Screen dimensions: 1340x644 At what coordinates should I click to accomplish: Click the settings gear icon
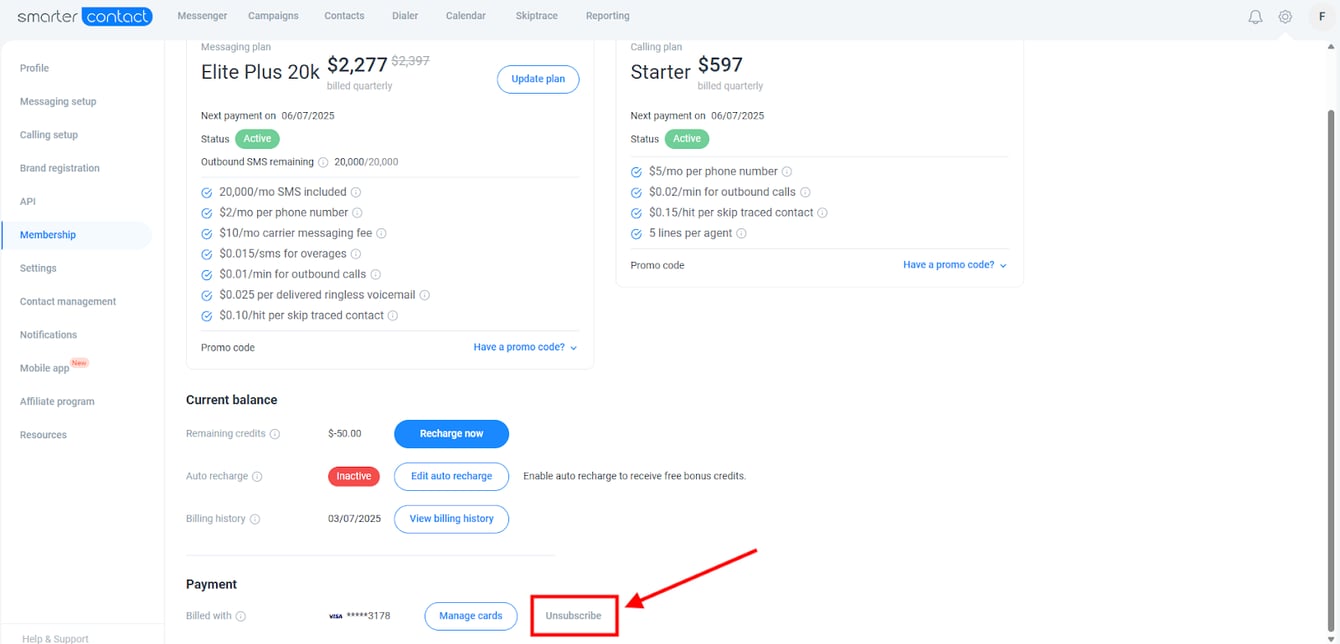[x=1285, y=17]
